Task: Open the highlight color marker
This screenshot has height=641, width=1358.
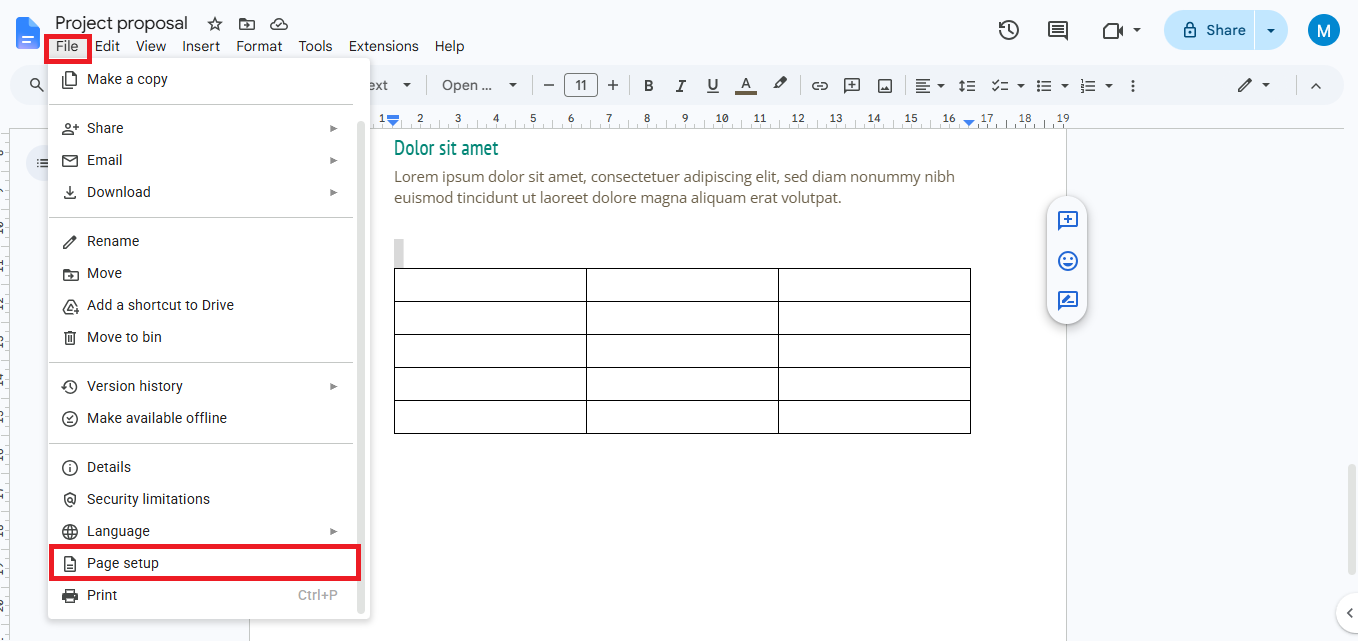Action: pyautogui.click(x=780, y=85)
